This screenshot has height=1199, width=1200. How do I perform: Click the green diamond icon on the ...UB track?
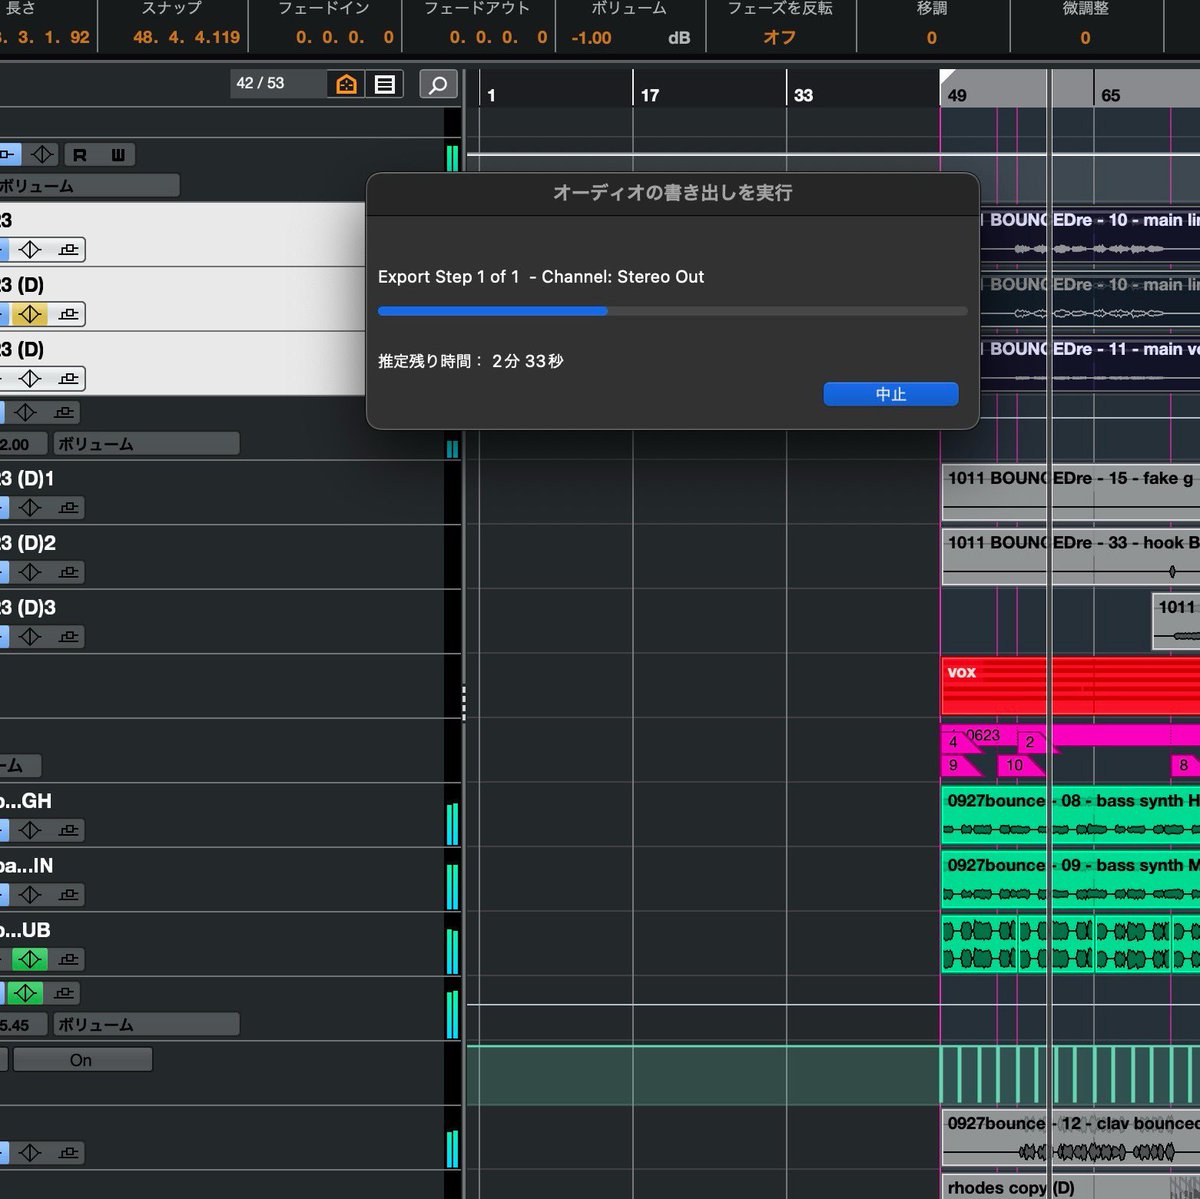pos(30,959)
